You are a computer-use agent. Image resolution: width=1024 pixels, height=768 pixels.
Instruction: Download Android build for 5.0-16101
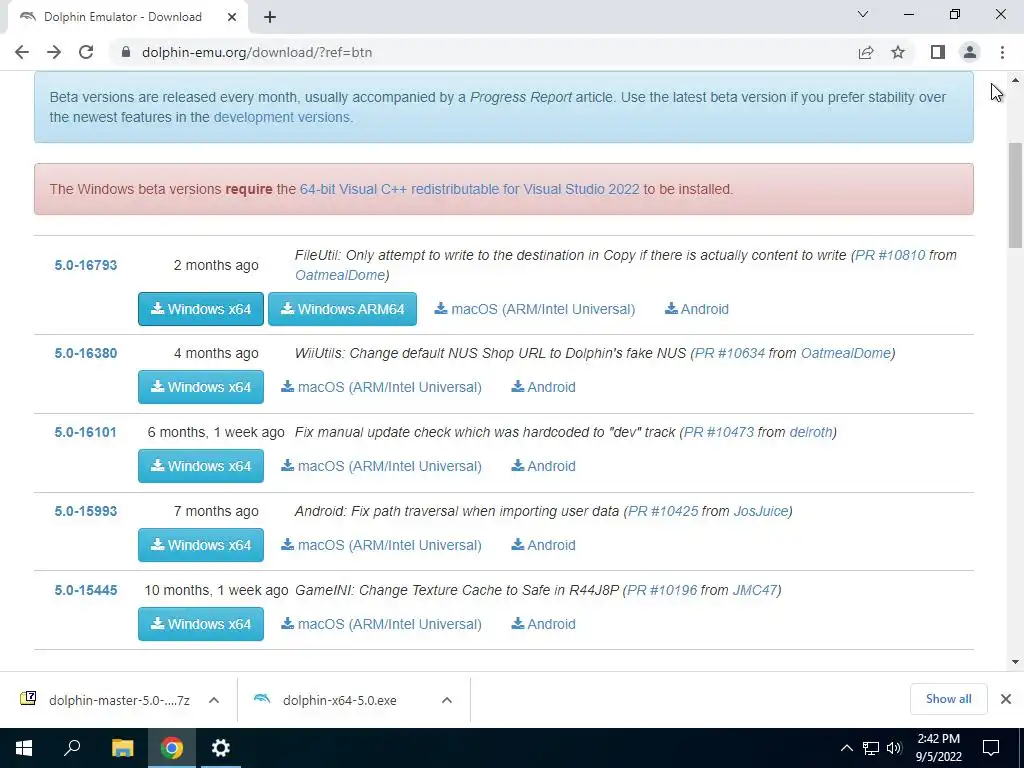543,466
